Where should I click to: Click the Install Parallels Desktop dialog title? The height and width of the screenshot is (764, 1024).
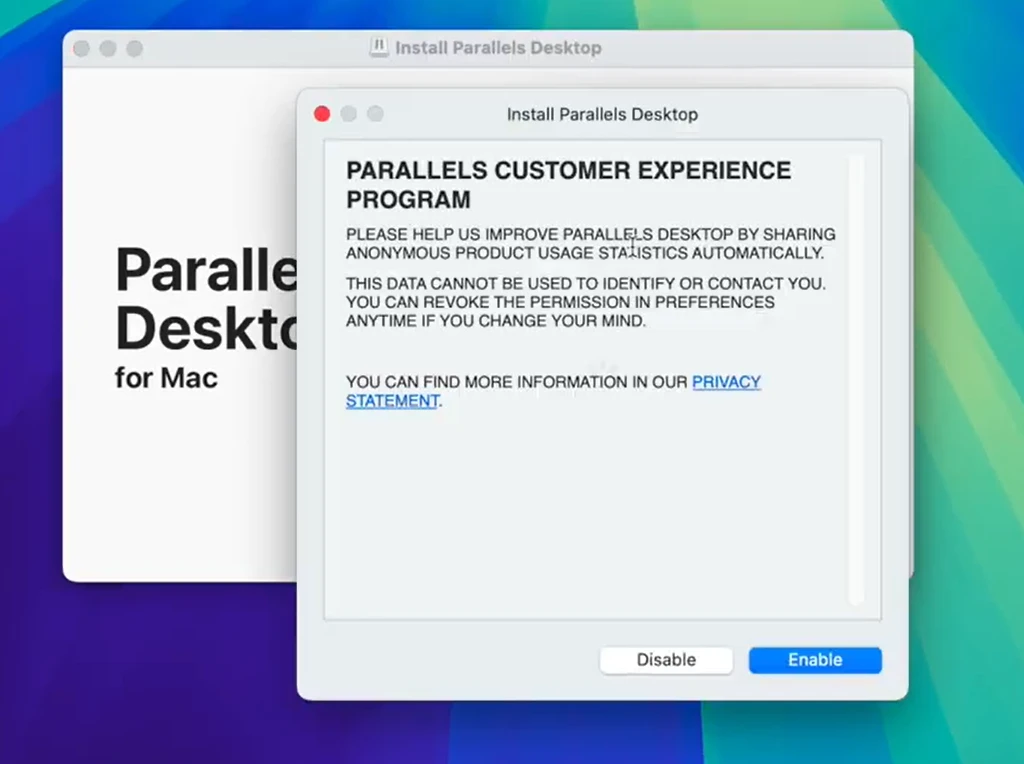pyautogui.click(x=602, y=114)
